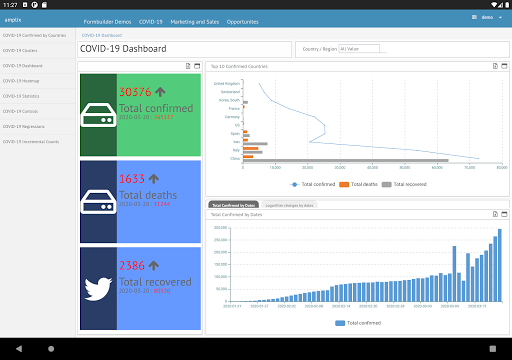Toggle Total confirmed series in top chart legend

[x=313, y=184]
